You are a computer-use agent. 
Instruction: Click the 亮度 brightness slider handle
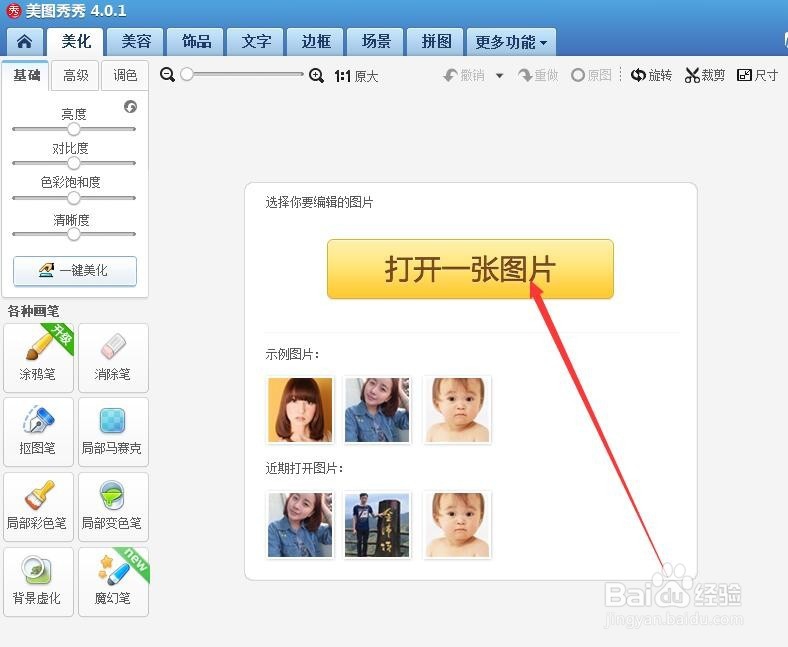point(74,129)
